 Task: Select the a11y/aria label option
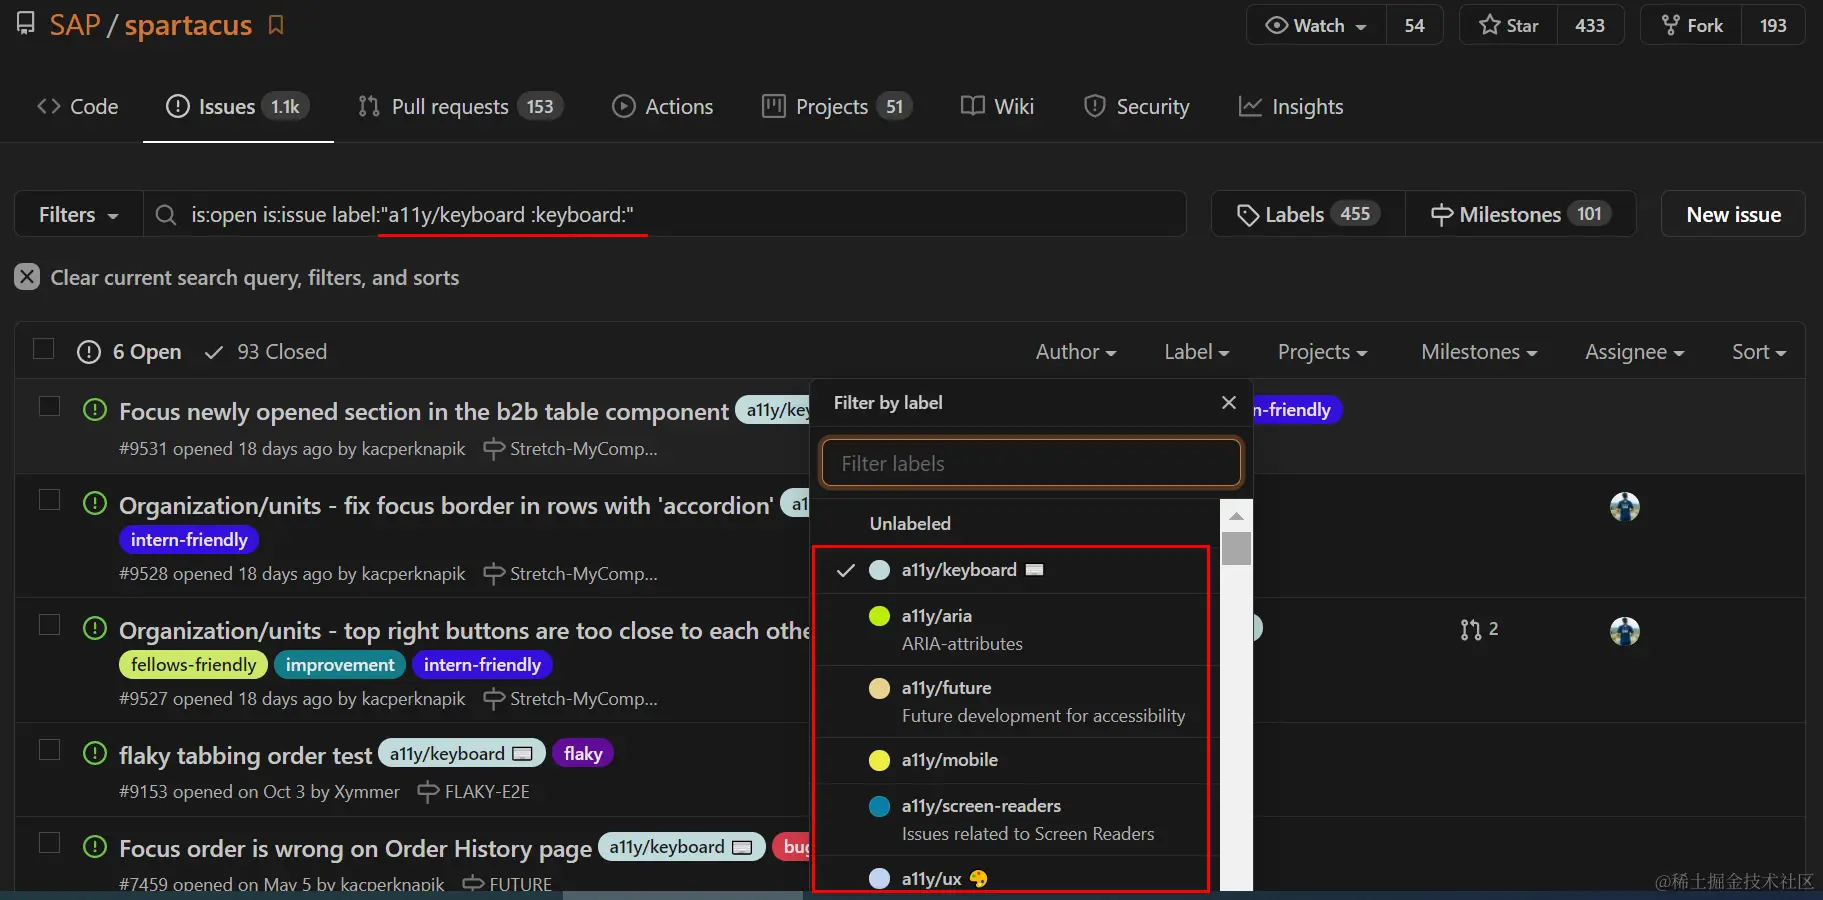click(1012, 630)
